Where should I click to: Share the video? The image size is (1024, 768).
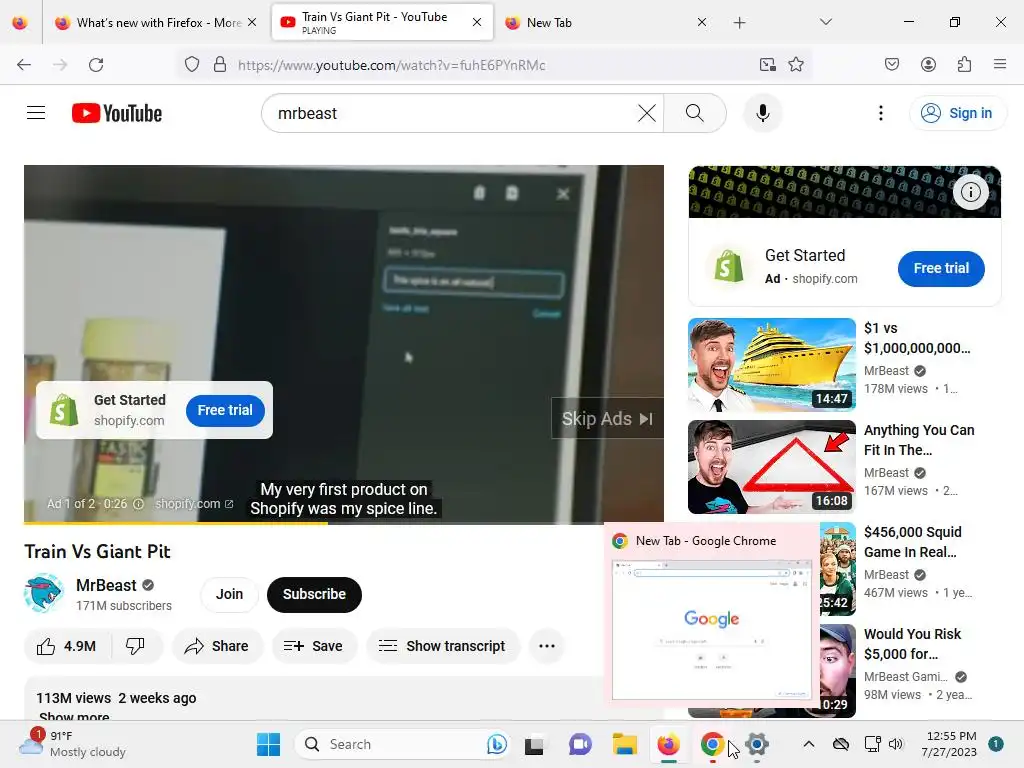[x=216, y=646]
